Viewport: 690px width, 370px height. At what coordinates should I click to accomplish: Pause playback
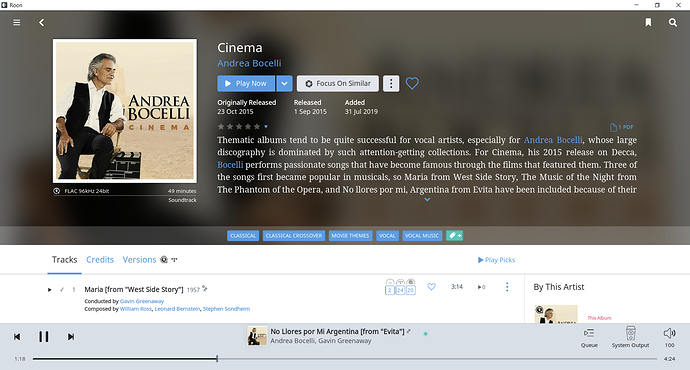pos(44,337)
